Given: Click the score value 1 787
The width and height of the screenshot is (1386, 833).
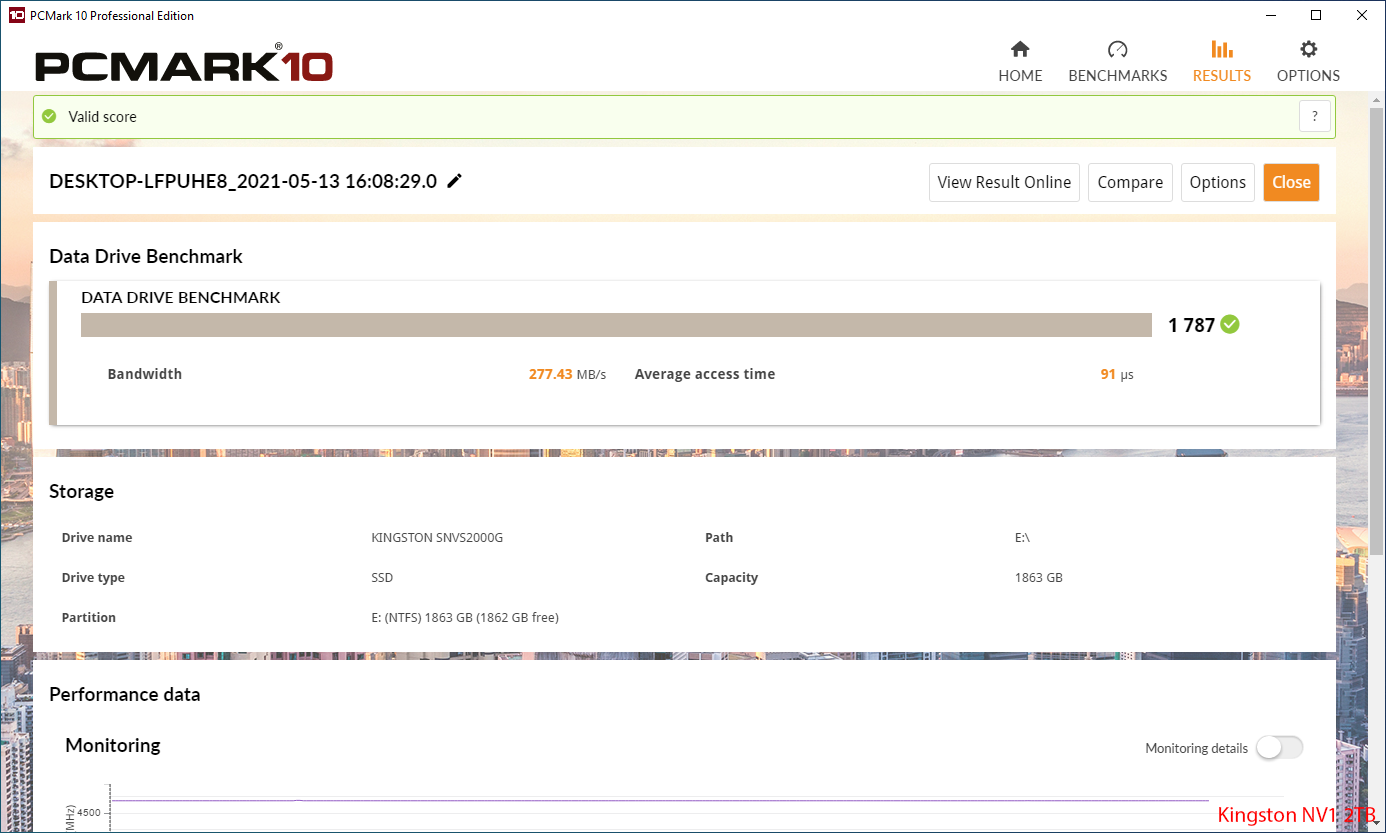Looking at the screenshot, I should (x=1191, y=324).
